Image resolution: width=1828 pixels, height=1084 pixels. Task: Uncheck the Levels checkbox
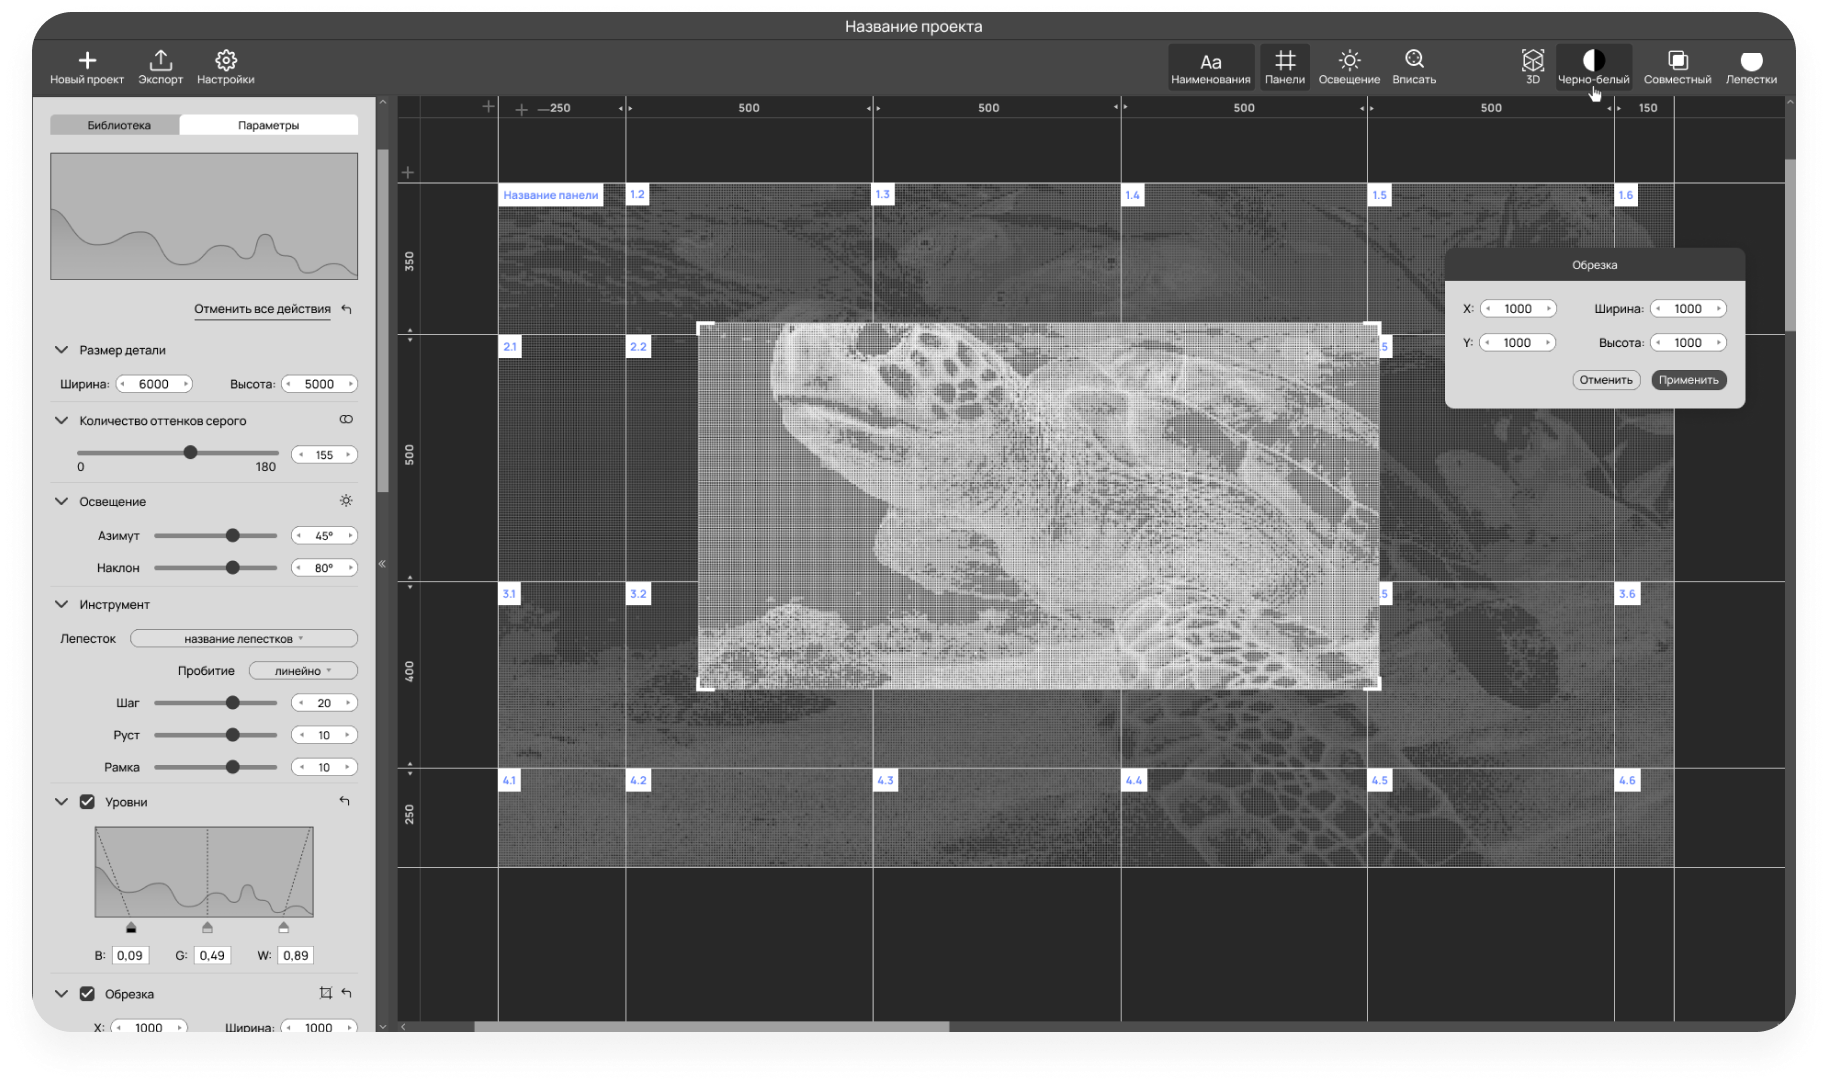tap(87, 802)
